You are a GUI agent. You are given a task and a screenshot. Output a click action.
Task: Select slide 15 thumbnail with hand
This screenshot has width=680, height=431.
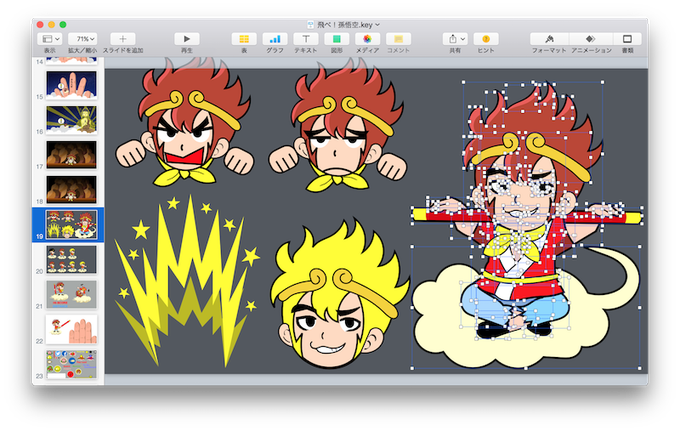(72, 85)
